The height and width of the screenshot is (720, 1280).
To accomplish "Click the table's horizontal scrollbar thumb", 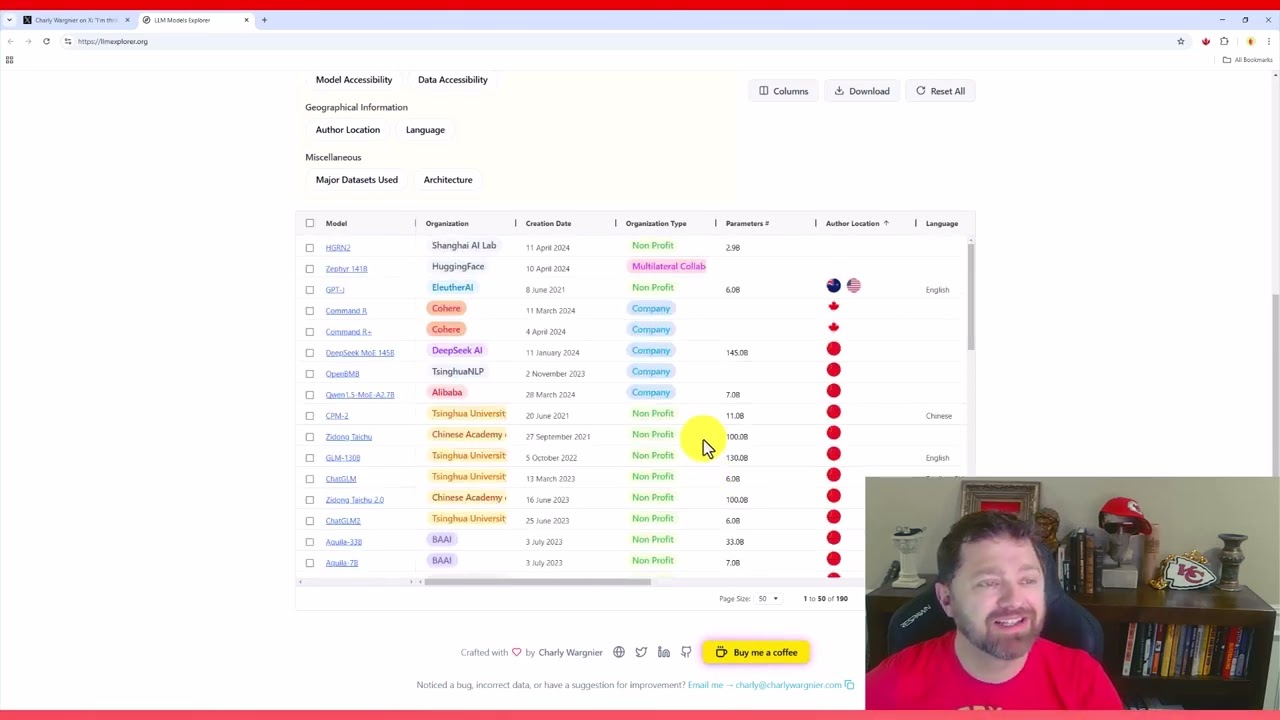I will (x=537, y=582).
